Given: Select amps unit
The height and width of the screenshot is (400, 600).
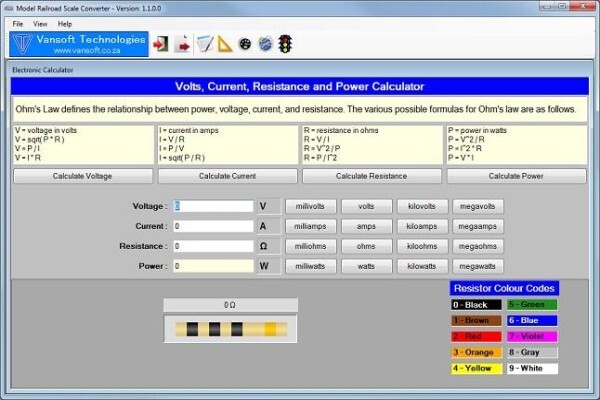Looking at the screenshot, I should pyautogui.click(x=366, y=226).
